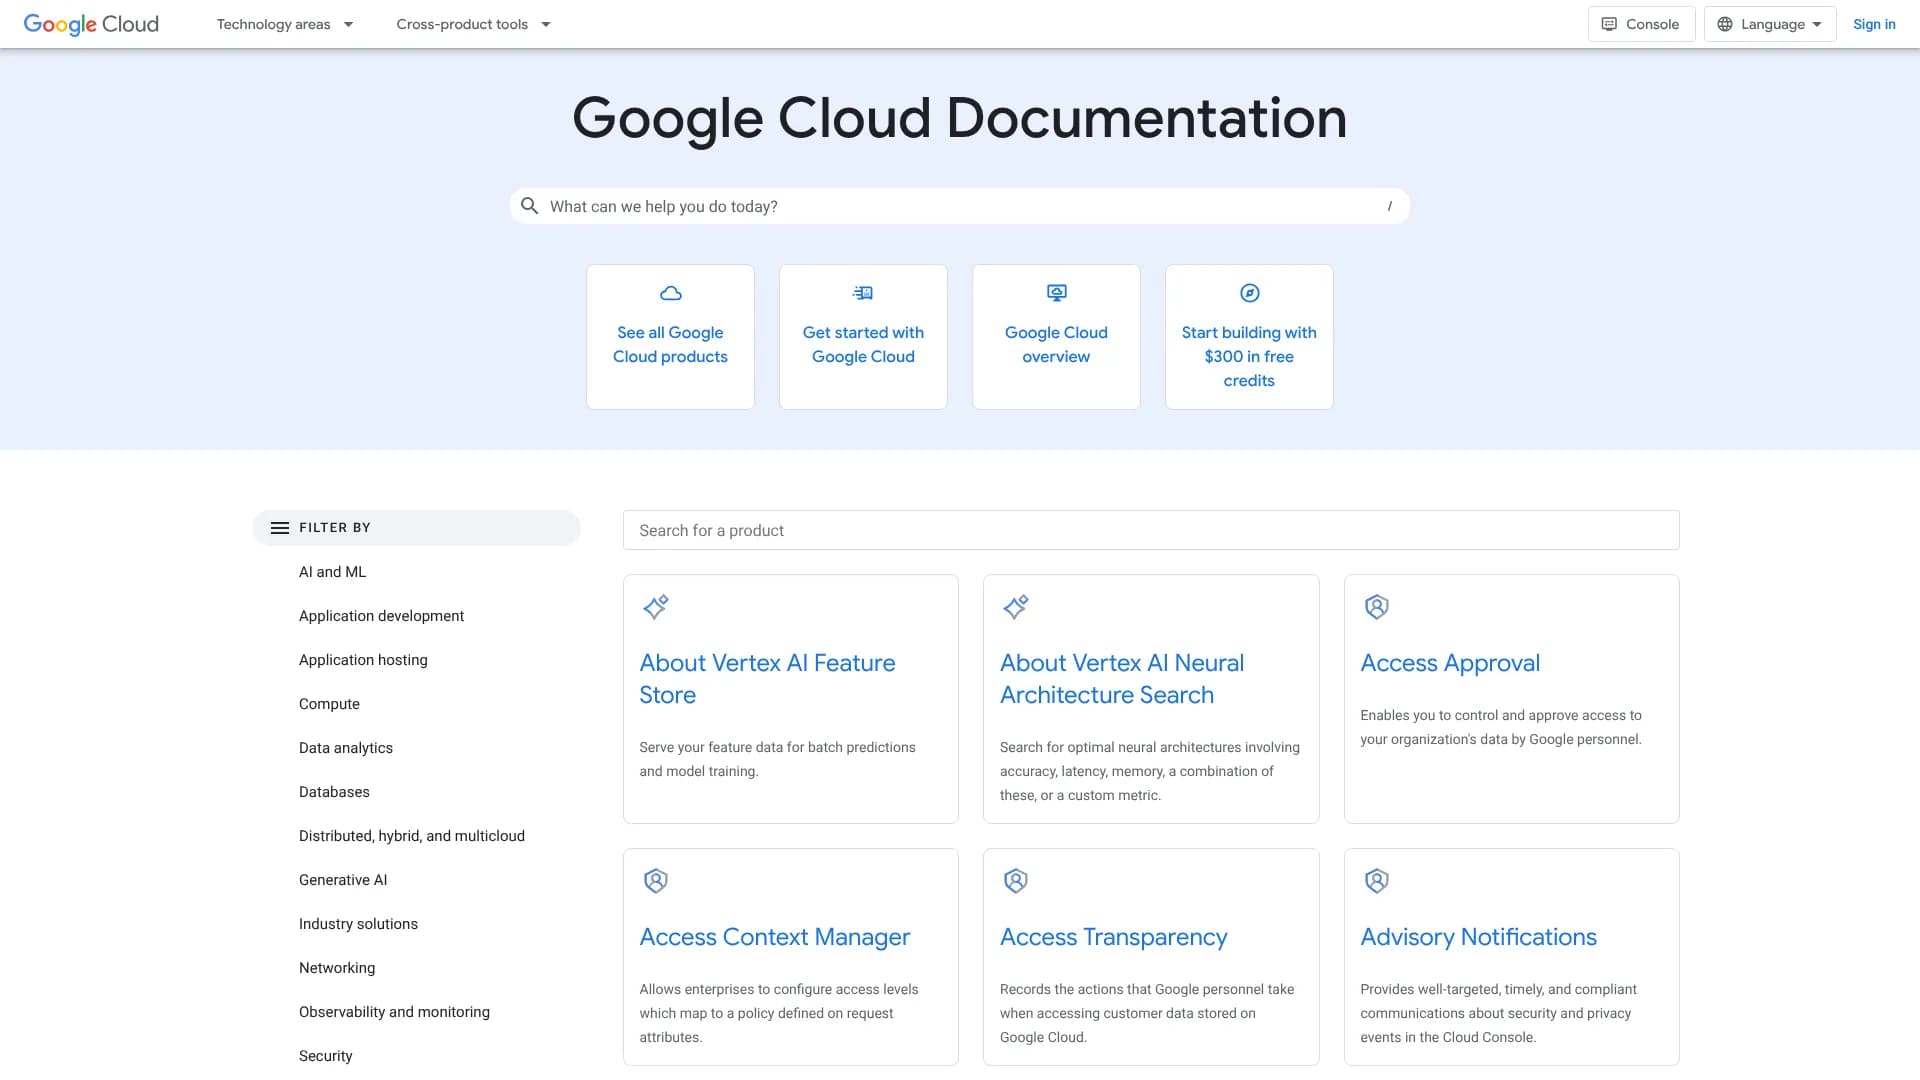
Task: Filter by Observability and monitoring
Action: click(x=394, y=1012)
